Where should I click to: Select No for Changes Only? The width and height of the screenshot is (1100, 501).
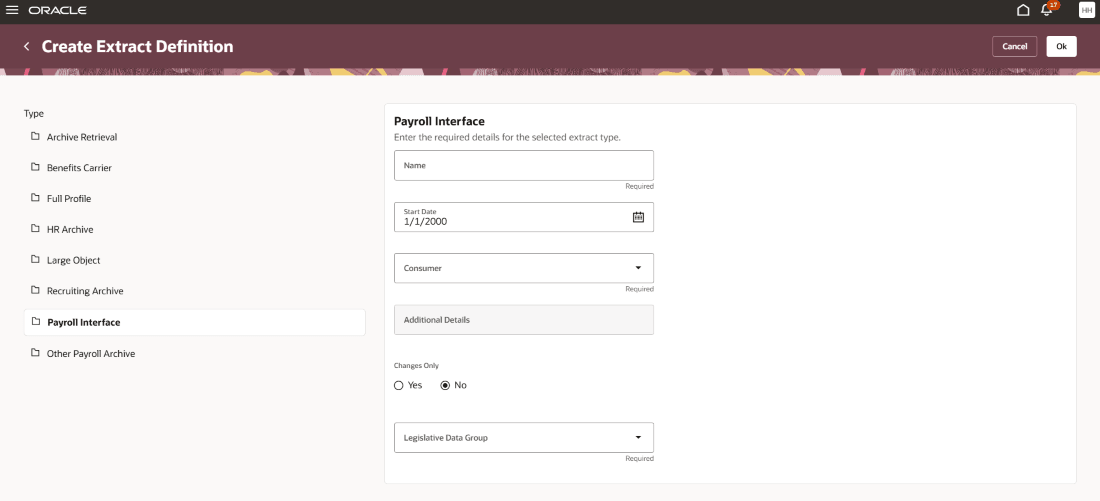click(445, 385)
